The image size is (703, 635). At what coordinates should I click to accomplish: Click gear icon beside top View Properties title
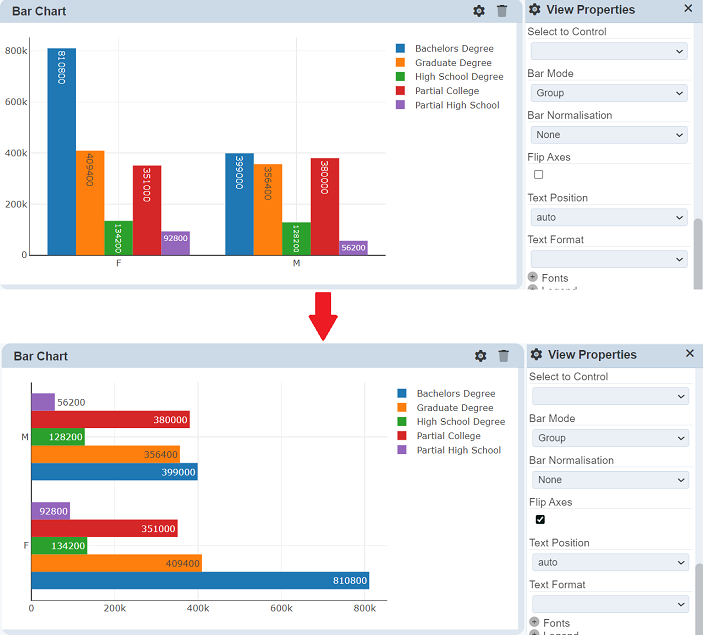[x=535, y=10]
